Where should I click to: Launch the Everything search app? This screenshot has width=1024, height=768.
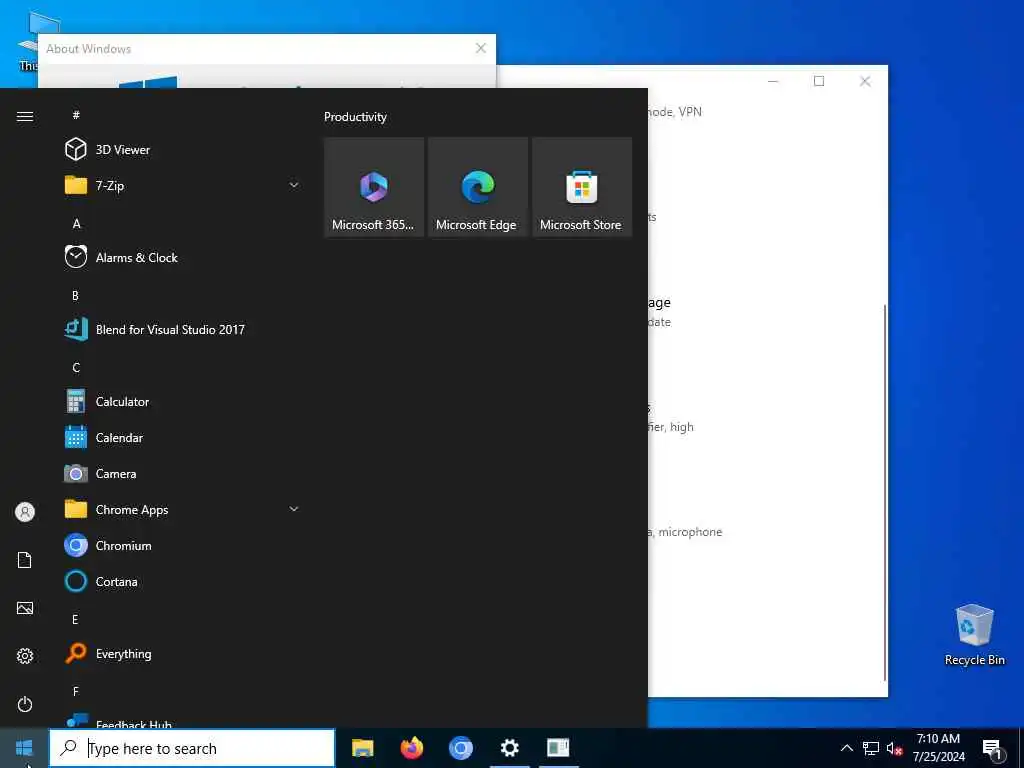tap(183, 653)
